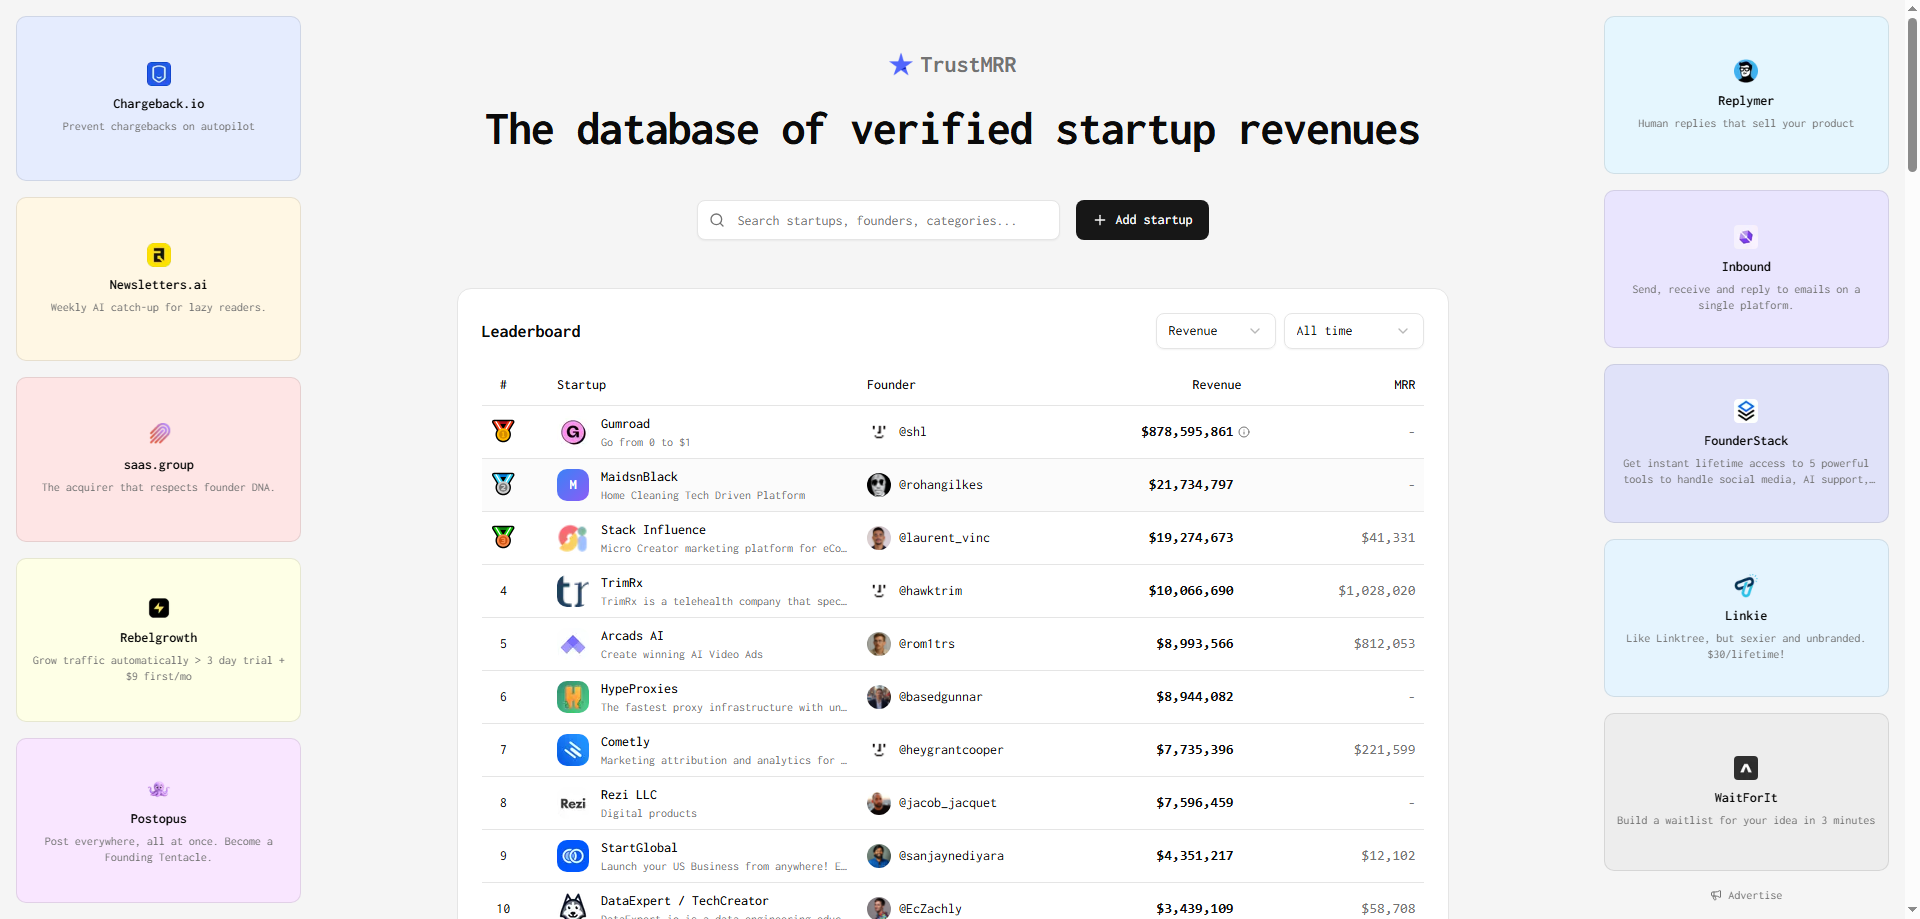The image size is (1920, 919).
Task: Click the Linkie bird icon
Action: 1745,587
